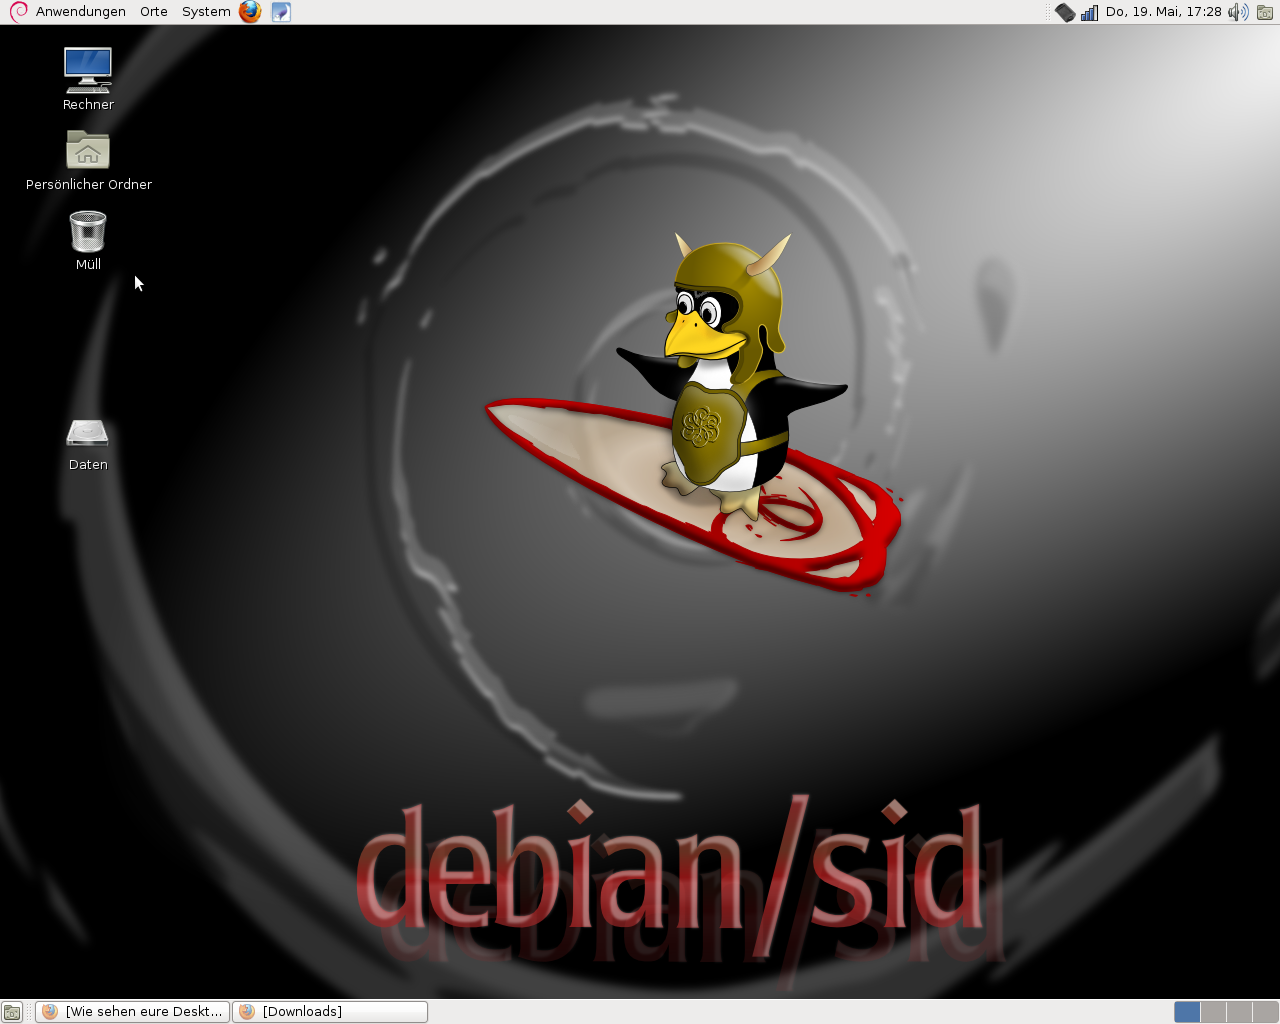The width and height of the screenshot is (1280, 1024).
Task: Select the Müll trash icon
Action: coord(88,232)
